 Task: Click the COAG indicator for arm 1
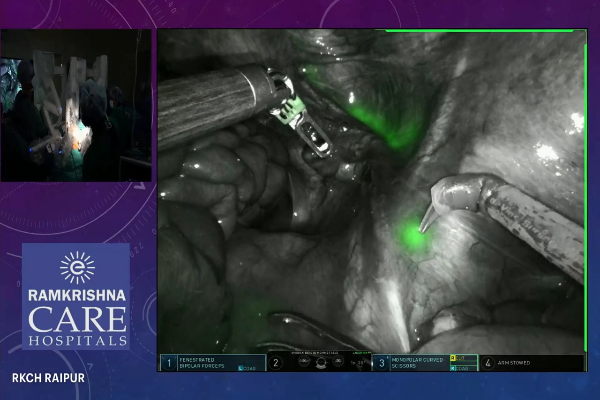click(x=247, y=368)
